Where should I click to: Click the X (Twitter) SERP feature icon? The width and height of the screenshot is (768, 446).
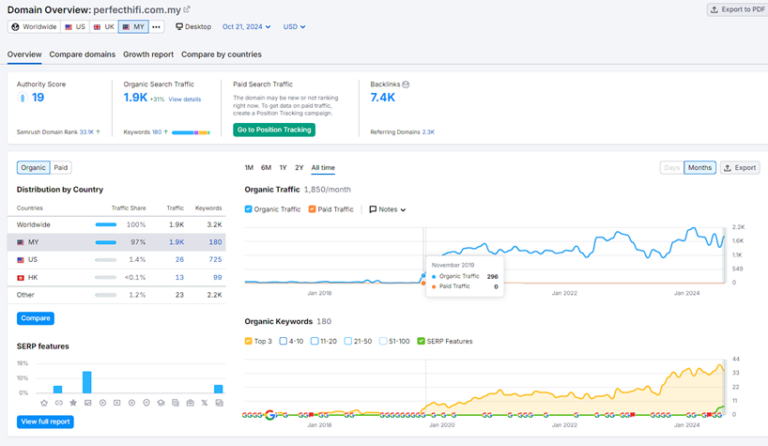(205, 403)
